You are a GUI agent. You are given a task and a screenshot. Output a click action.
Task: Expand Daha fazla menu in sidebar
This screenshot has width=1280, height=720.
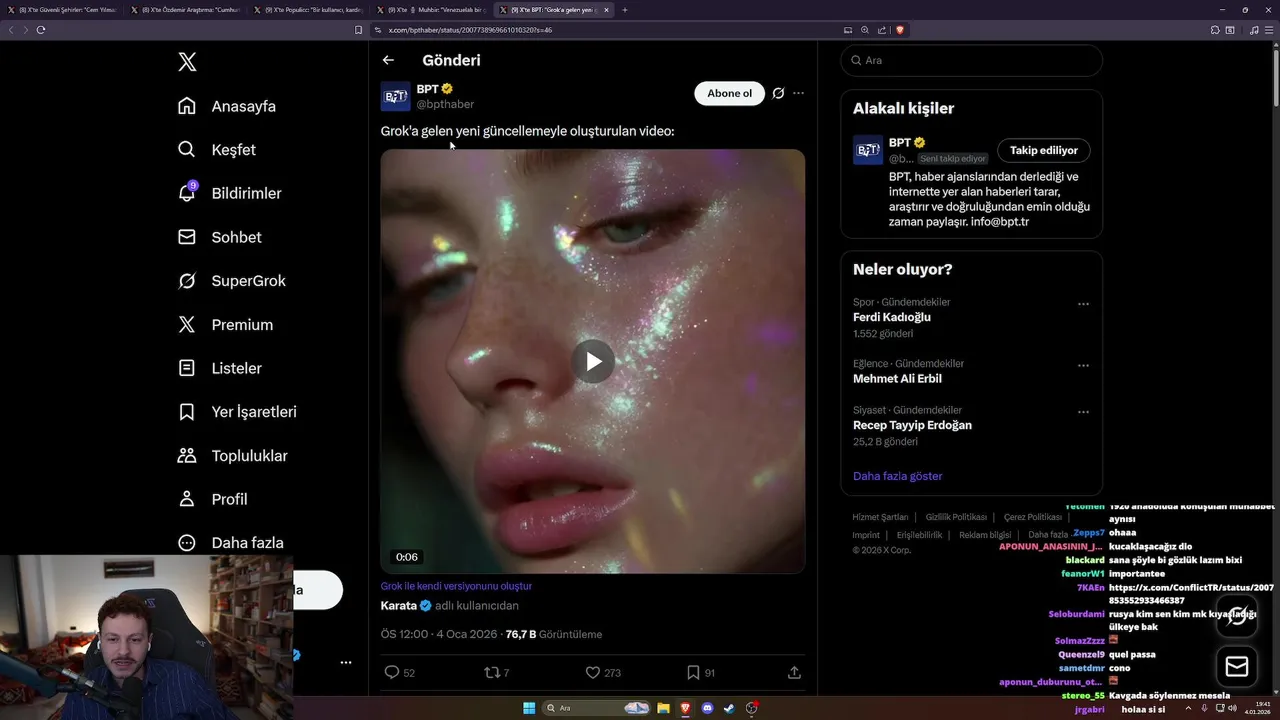pos(231,543)
